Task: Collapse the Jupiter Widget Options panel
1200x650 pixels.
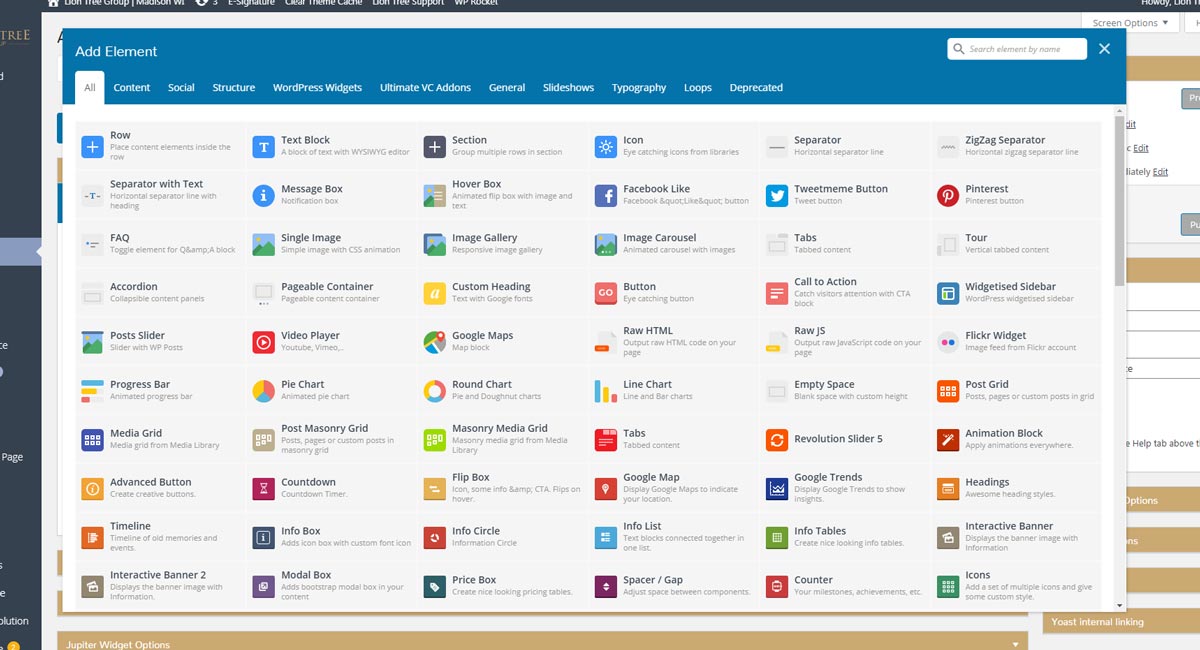Action: (x=1017, y=644)
